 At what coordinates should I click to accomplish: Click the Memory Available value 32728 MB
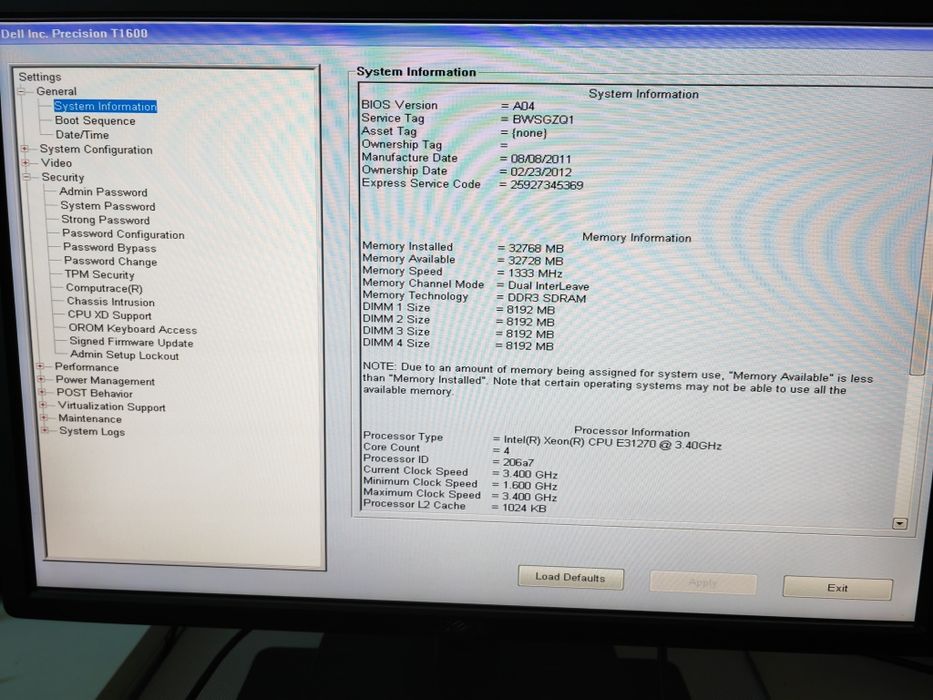click(536, 261)
